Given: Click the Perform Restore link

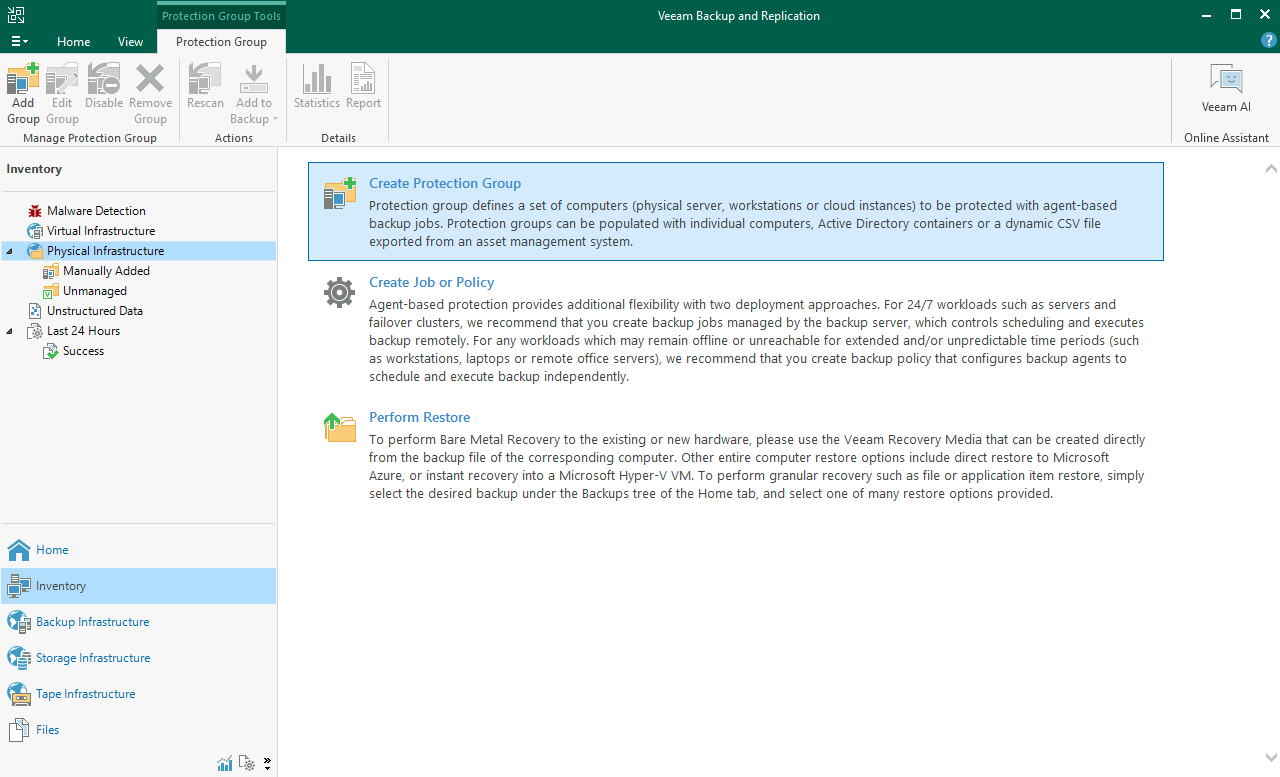Looking at the screenshot, I should point(419,418).
